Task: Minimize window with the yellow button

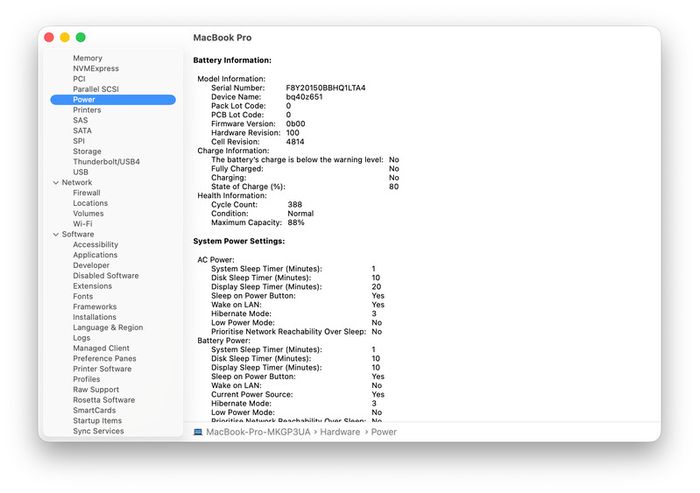Action: pos(65,38)
